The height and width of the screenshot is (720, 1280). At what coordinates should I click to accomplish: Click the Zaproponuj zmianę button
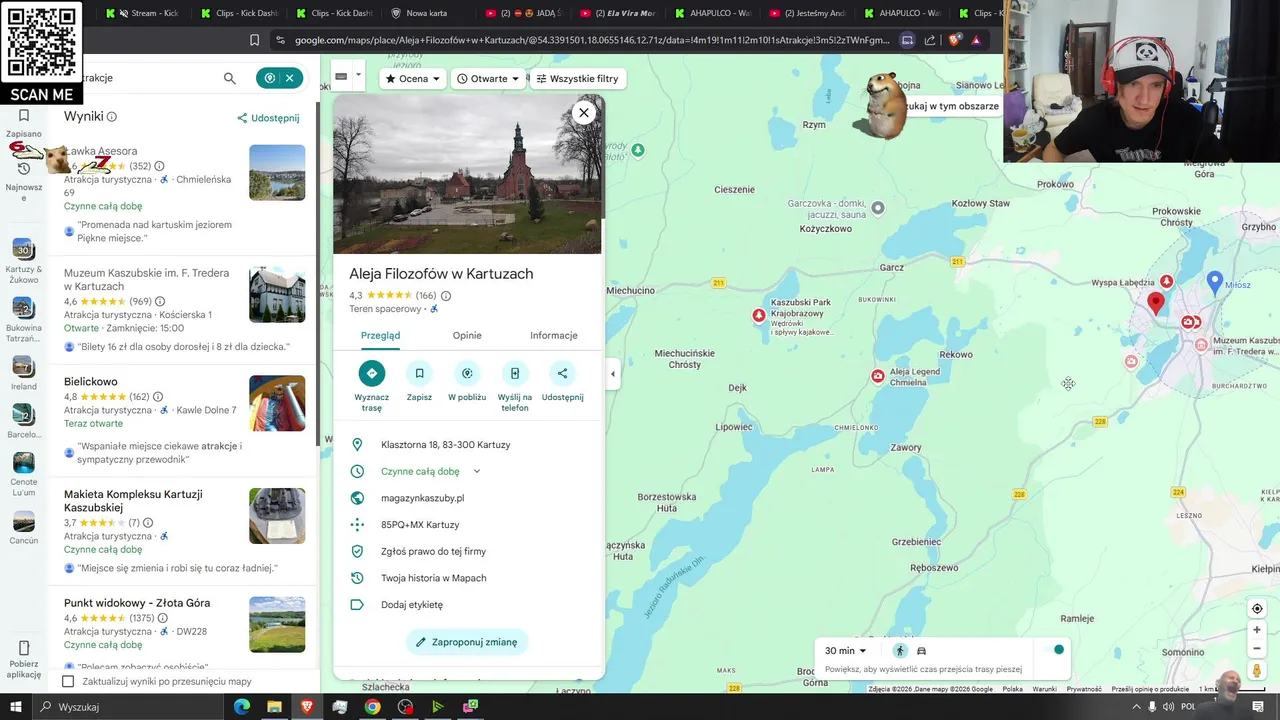coord(467,642)
